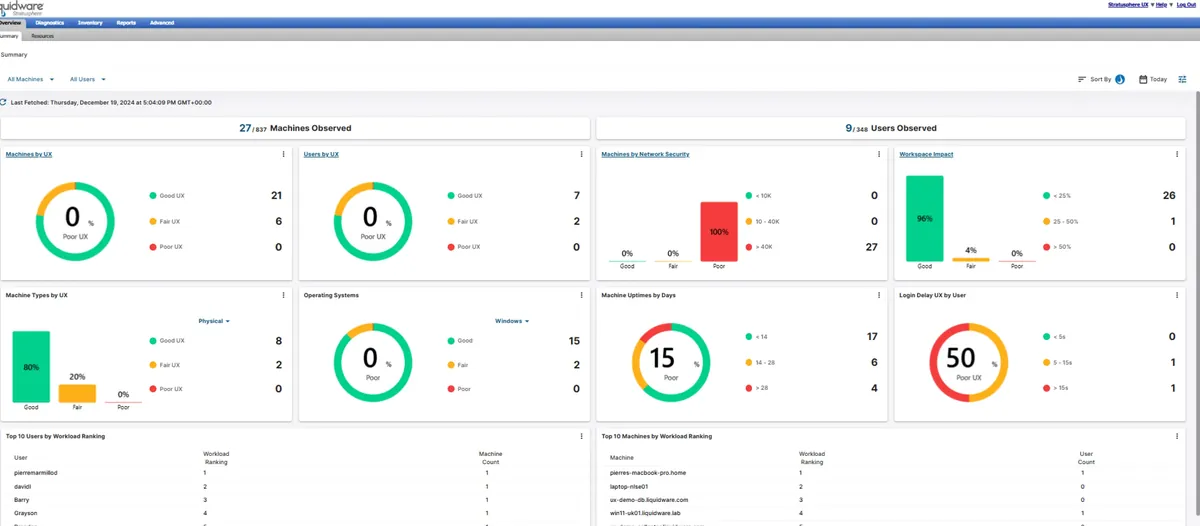This screenshot has height=526, width=1200.
Task: Click the green 96% Workspace Impact bar
Action: (924, 218)
